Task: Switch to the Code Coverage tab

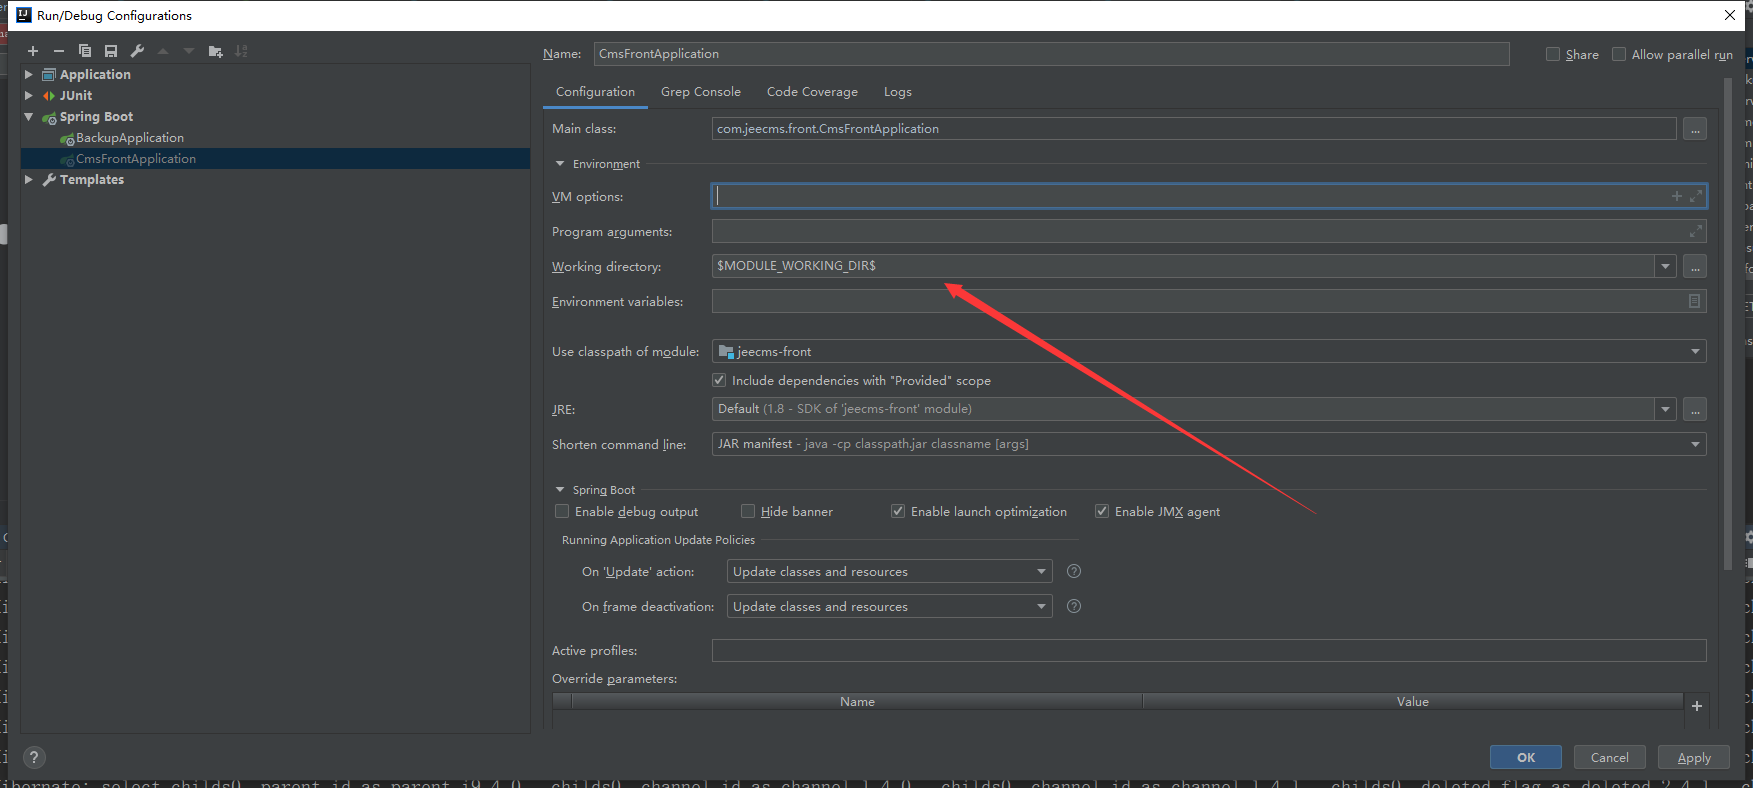Action: coord(812,92)
